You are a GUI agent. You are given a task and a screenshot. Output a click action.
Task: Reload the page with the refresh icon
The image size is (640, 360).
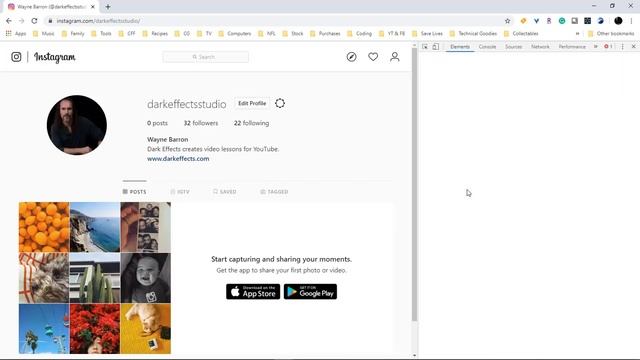pos(34,21)
